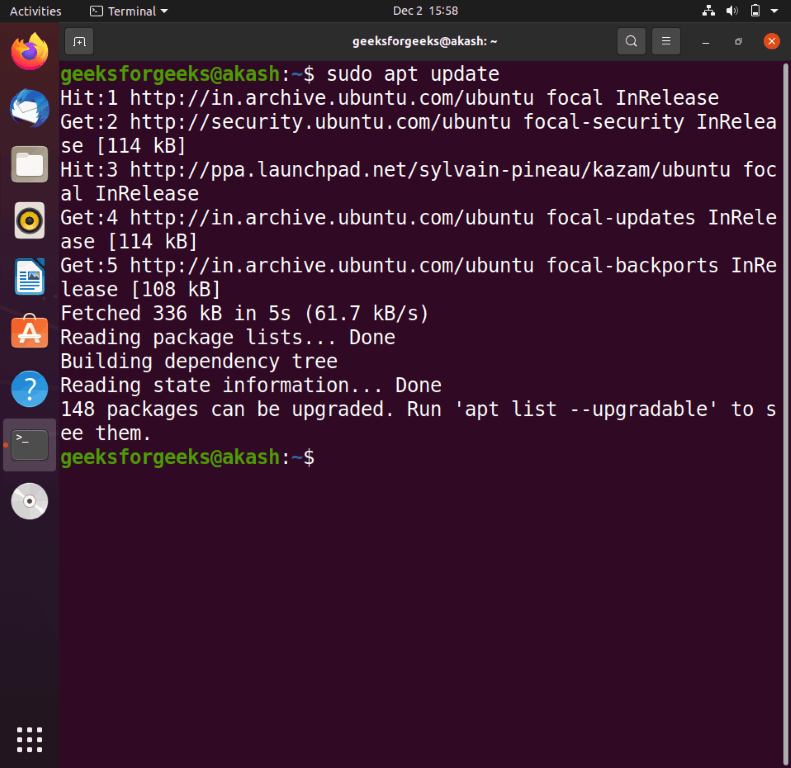Restore the terminal window size

[739, 41]
